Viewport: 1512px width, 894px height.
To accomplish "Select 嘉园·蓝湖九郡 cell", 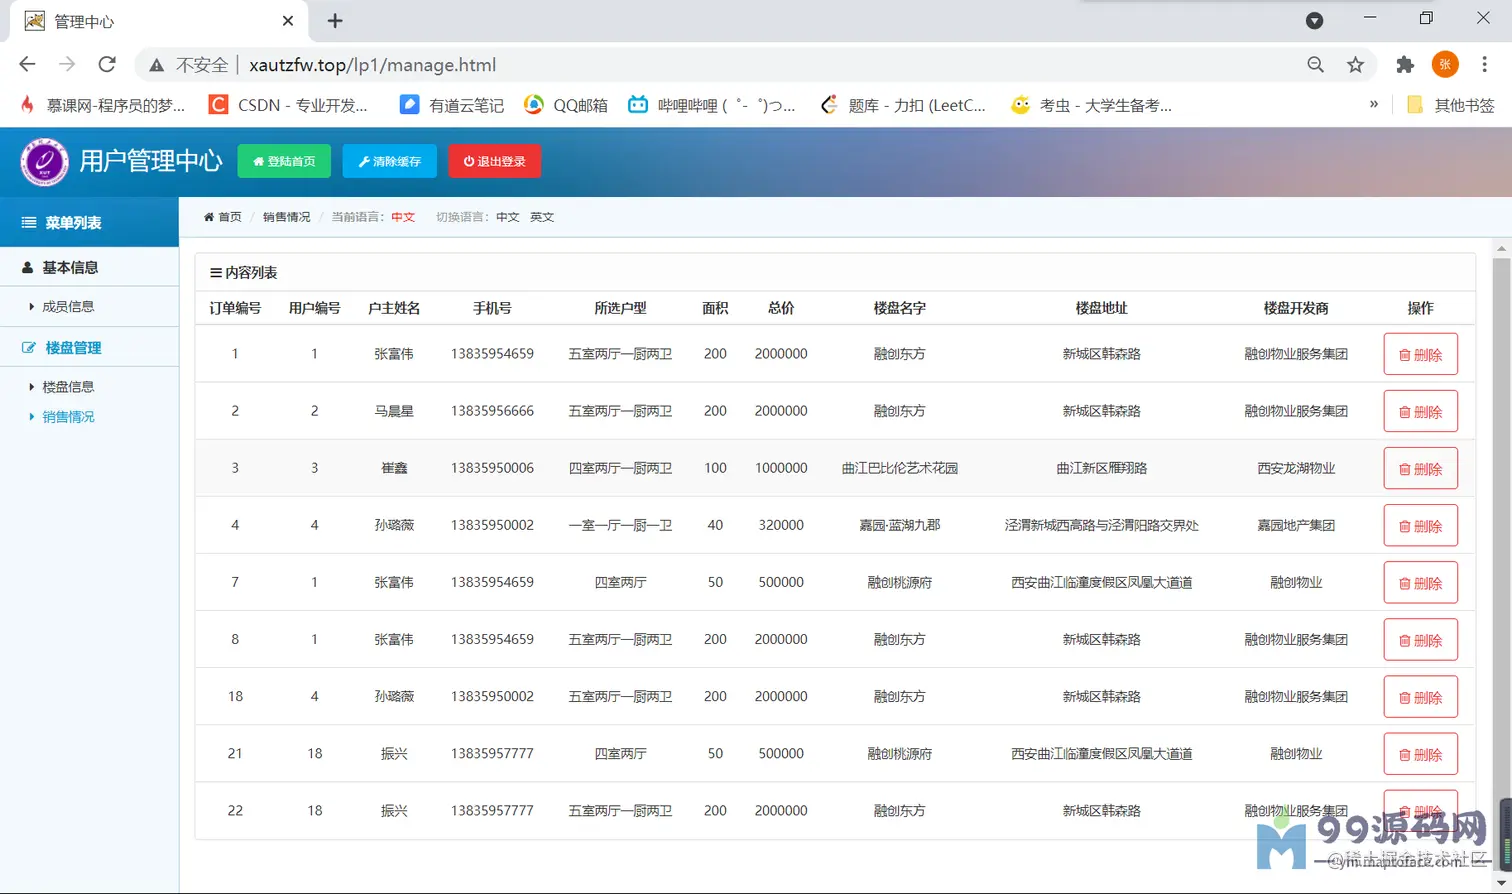I will [x=899, y=525].
